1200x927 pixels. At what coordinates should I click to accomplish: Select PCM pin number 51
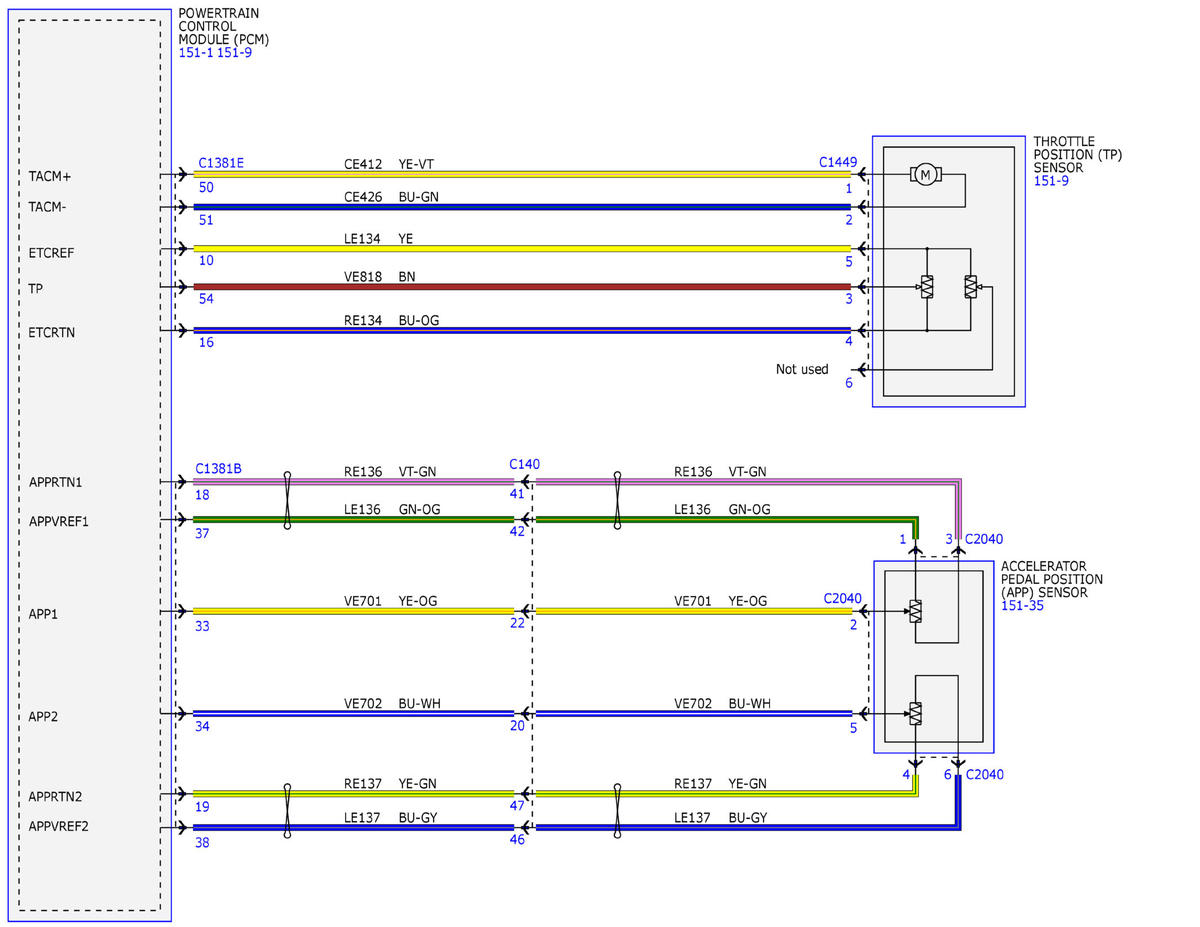tap(205, 219)
